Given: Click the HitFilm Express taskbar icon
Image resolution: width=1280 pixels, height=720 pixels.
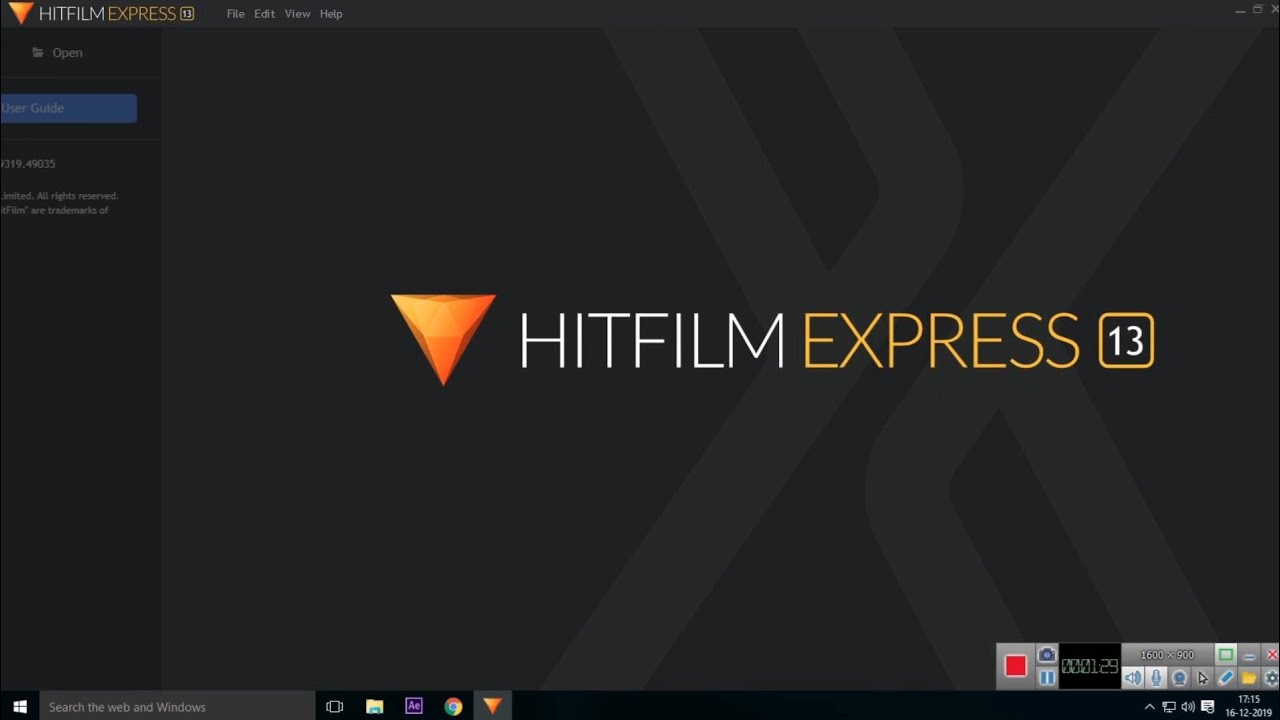Looking at the screenshot, I should pyautogui.click(x=492, y=706).
